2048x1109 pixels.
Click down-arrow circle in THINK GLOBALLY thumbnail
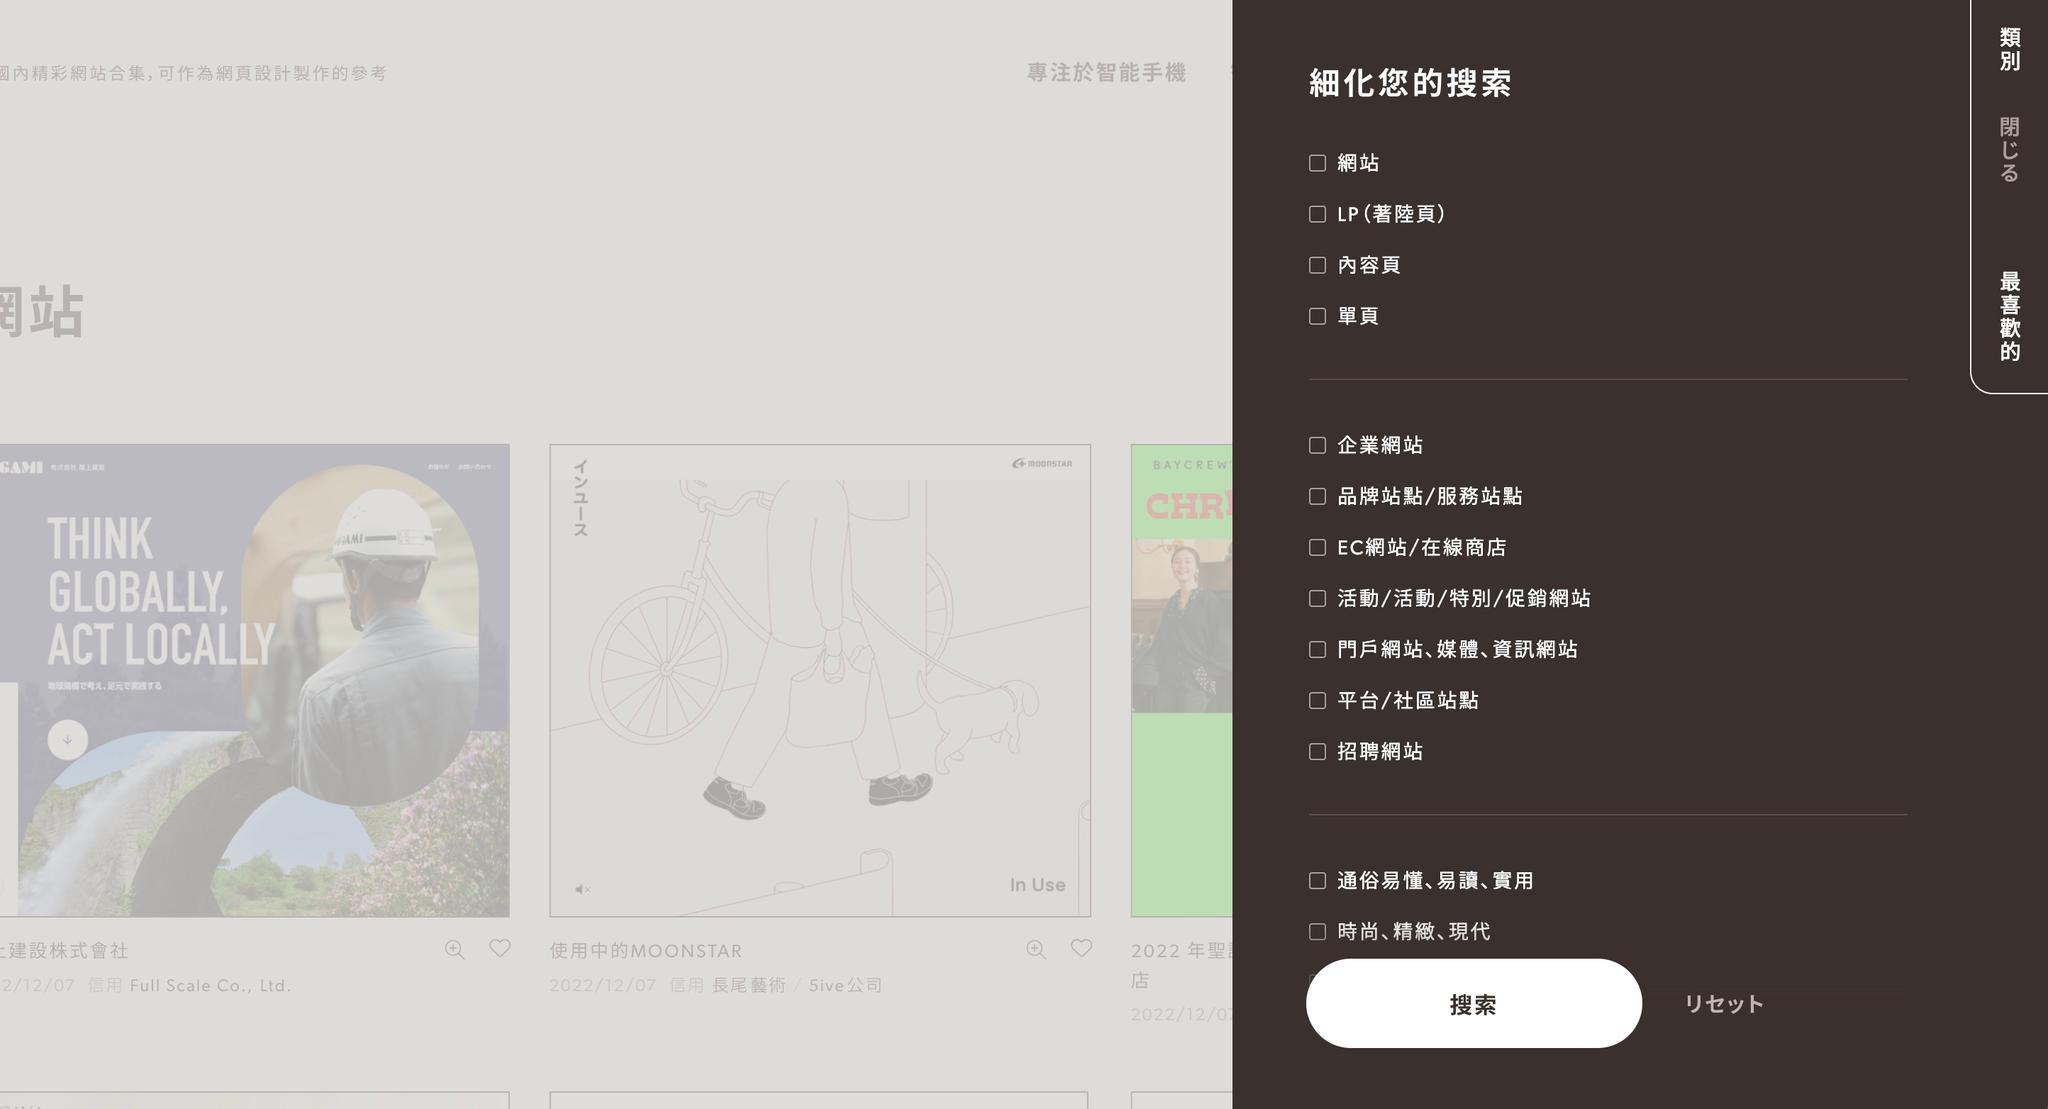pyautogui.click(x=67, y=740)
